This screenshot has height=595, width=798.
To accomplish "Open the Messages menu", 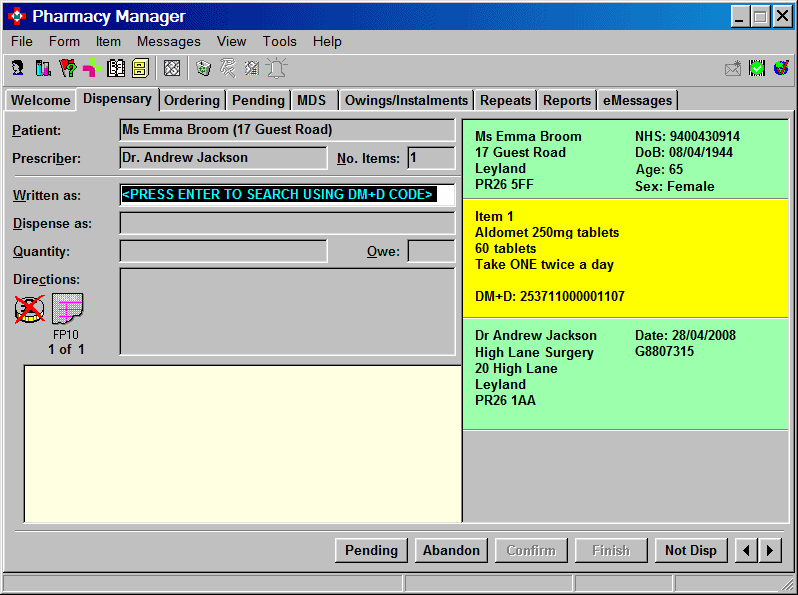I will point(168,41).
